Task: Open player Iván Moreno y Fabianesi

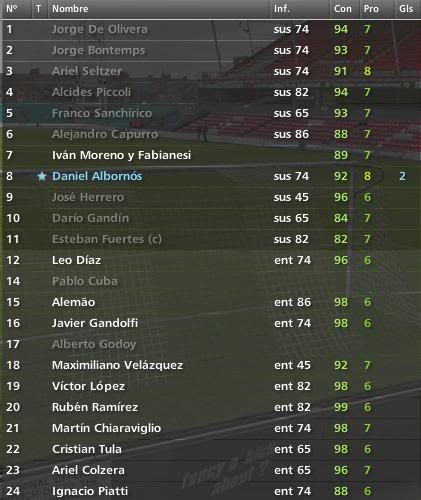Action: click(x=121, y=155)
